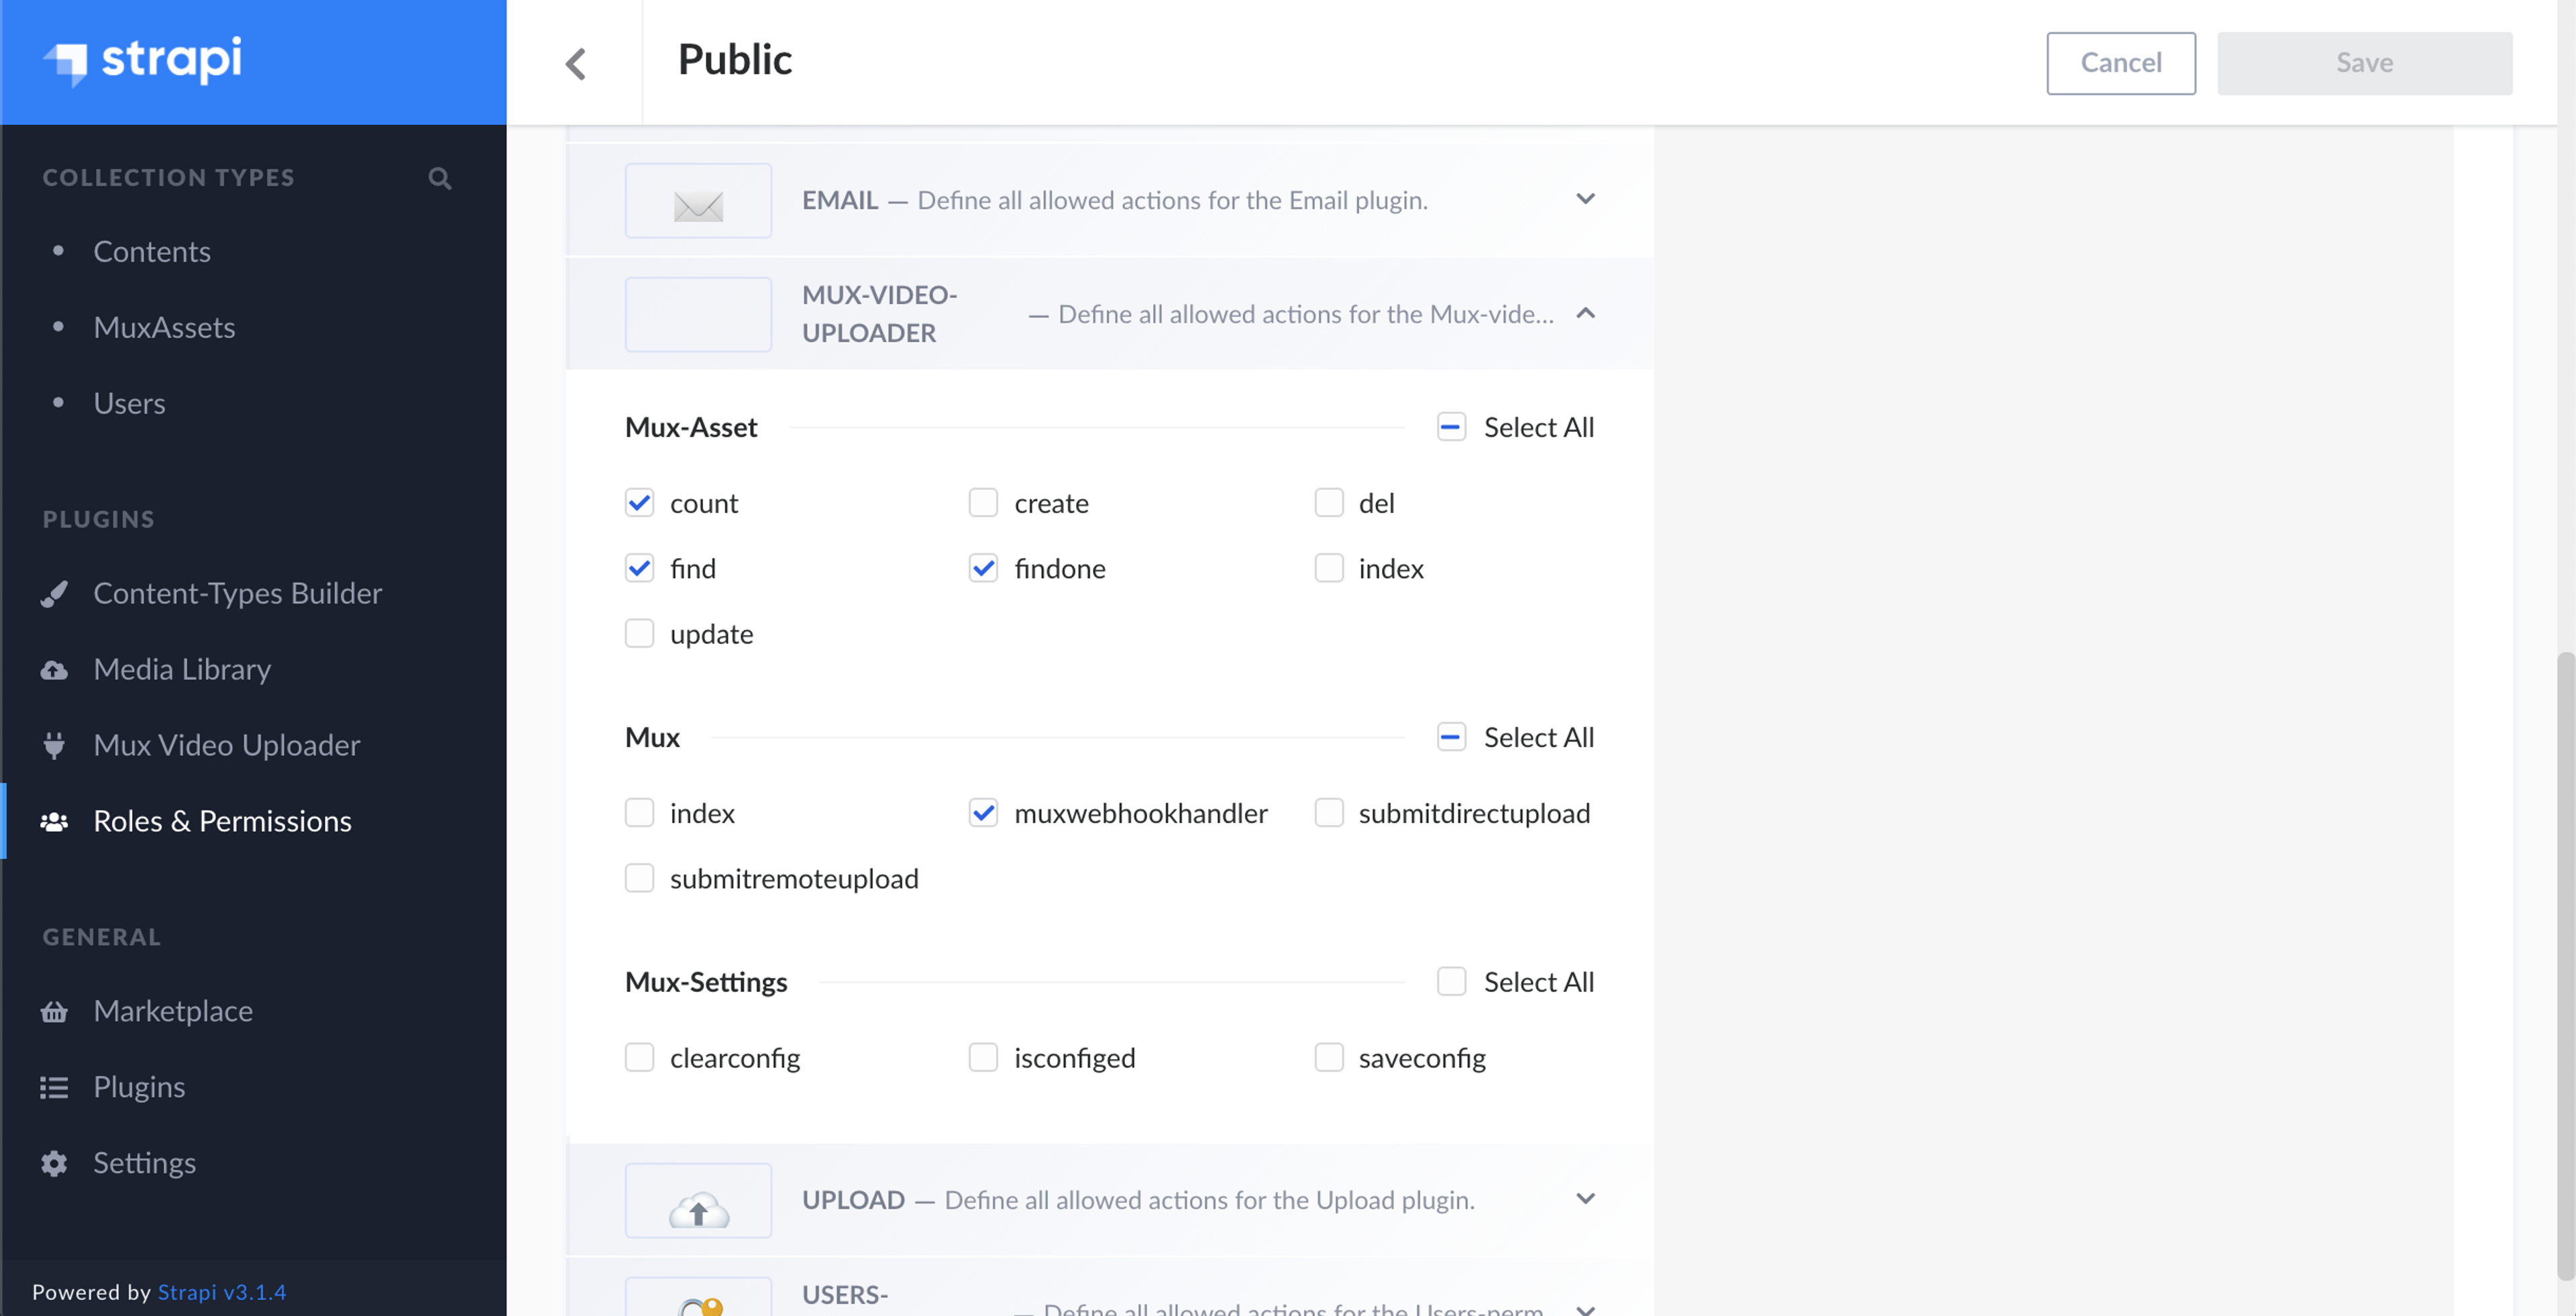Click the Plugins icon

tap(56, 1086)
